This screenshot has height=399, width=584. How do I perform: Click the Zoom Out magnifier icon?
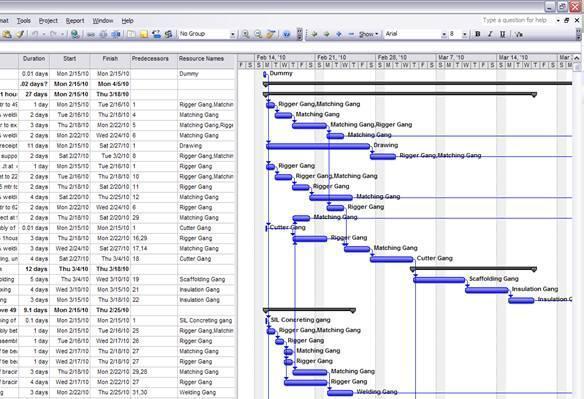(x=258, y=34)
